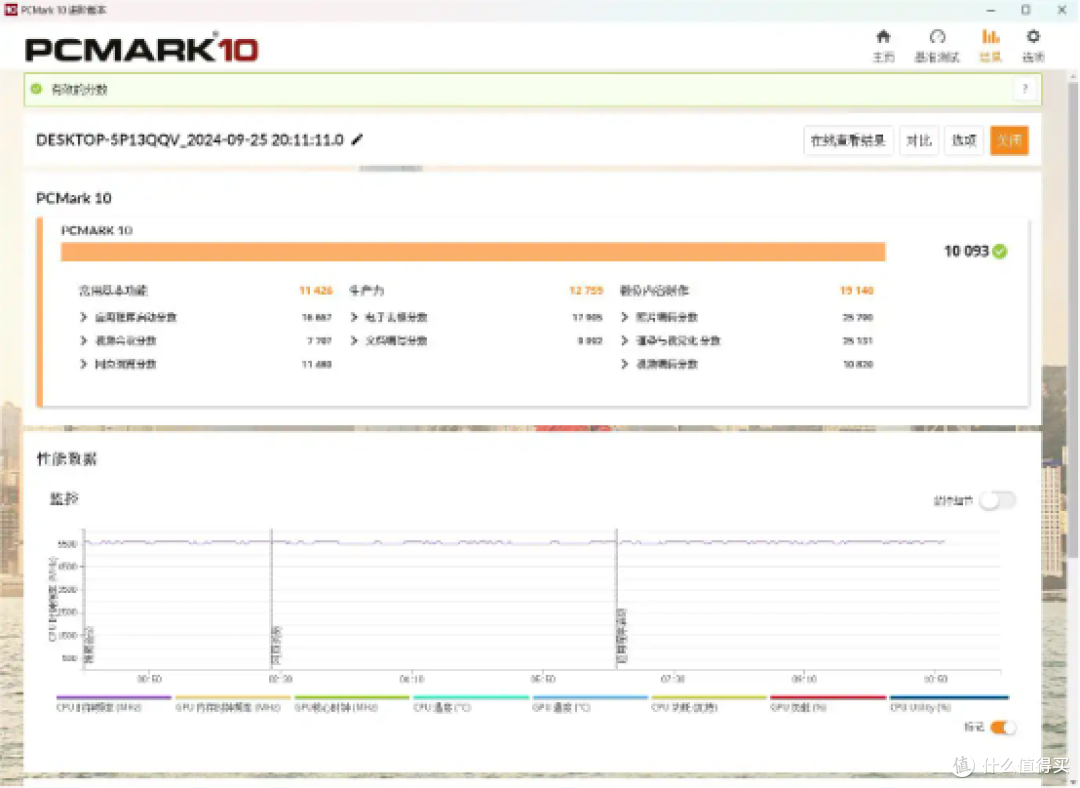Click the PCMark 10 section heading

coord(74,198)
